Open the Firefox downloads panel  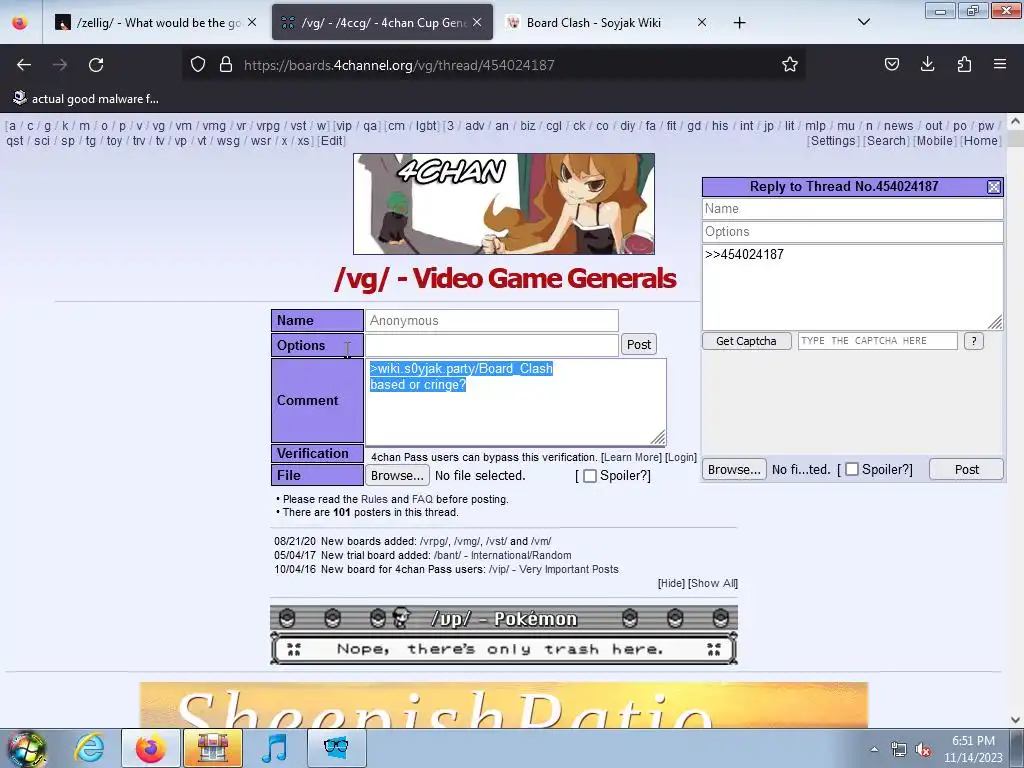tap(927, 64)
